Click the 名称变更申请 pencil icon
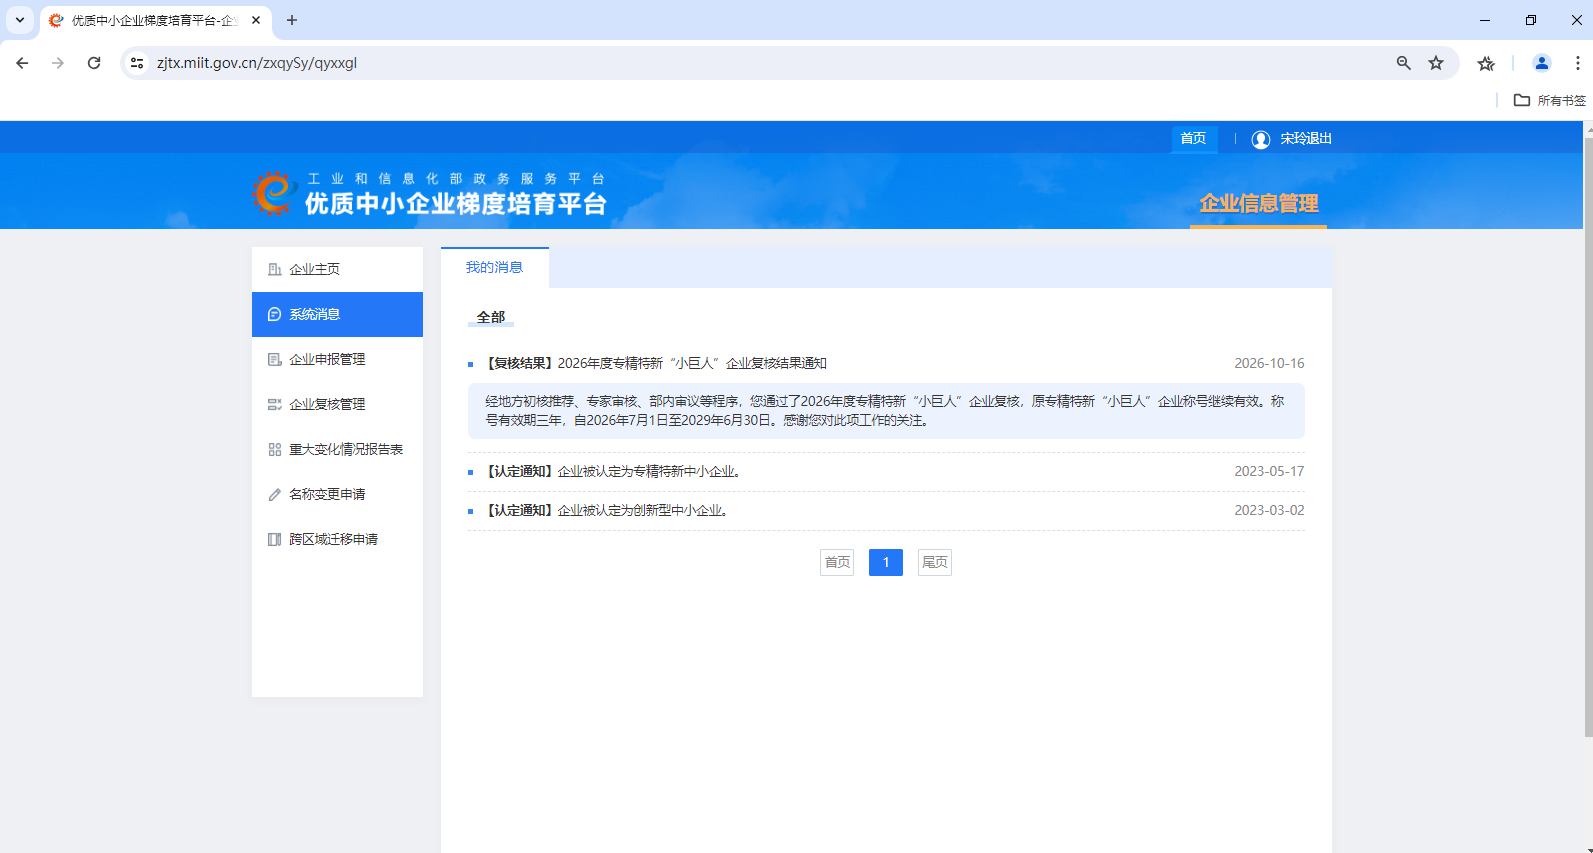Image resolution: width=1593 pixels, height=853 pixels. [x=274, y=494]
